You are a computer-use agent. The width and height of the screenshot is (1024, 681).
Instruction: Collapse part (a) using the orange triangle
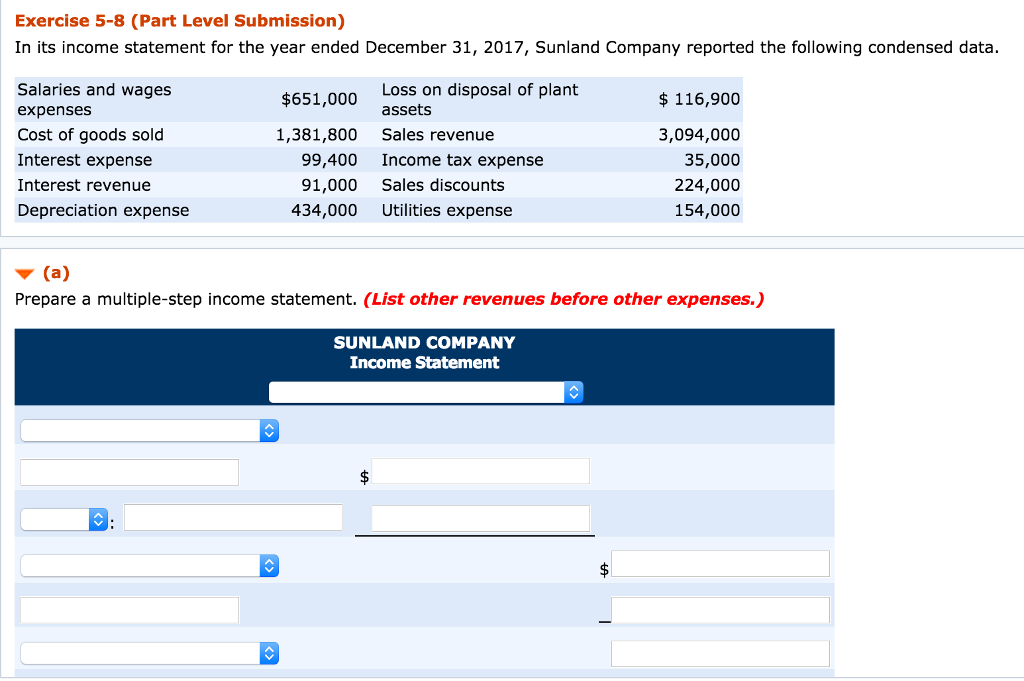coord(24,272)
